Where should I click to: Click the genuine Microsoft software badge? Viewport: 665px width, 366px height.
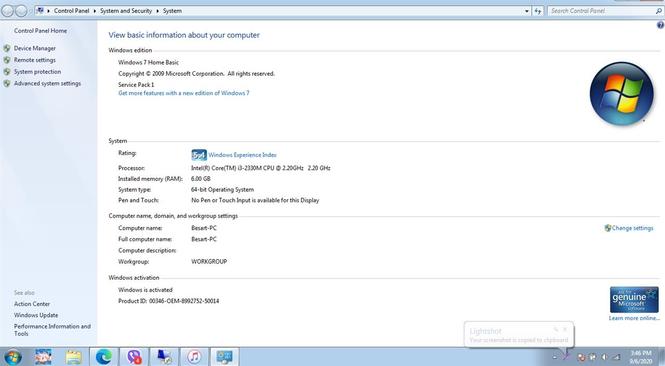pos(634,300)
